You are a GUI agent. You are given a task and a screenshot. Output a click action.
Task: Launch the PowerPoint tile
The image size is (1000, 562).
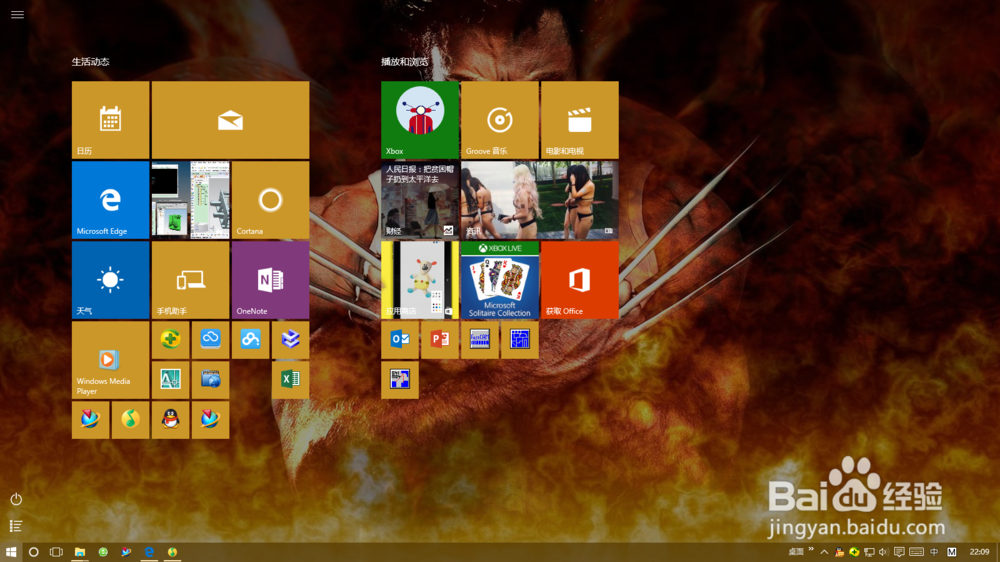point(440,340)
